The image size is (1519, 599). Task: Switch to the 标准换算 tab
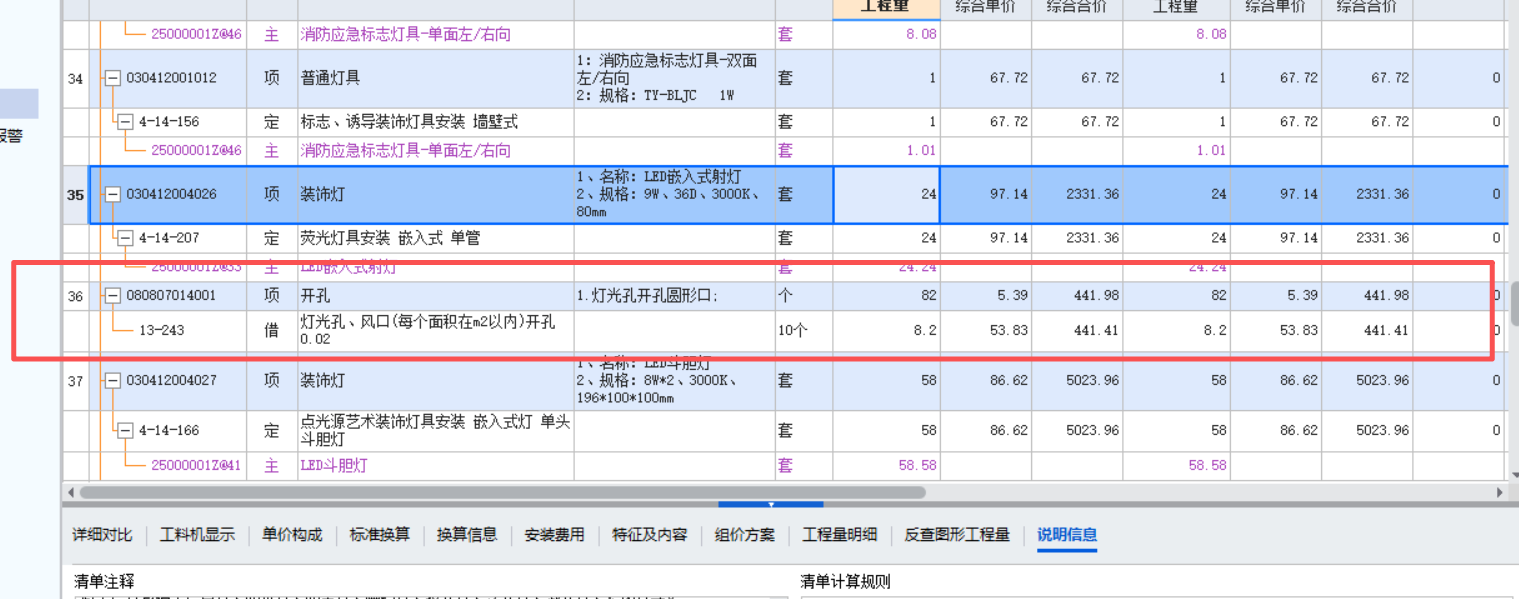pyautogui.click(x=380, y=535)
